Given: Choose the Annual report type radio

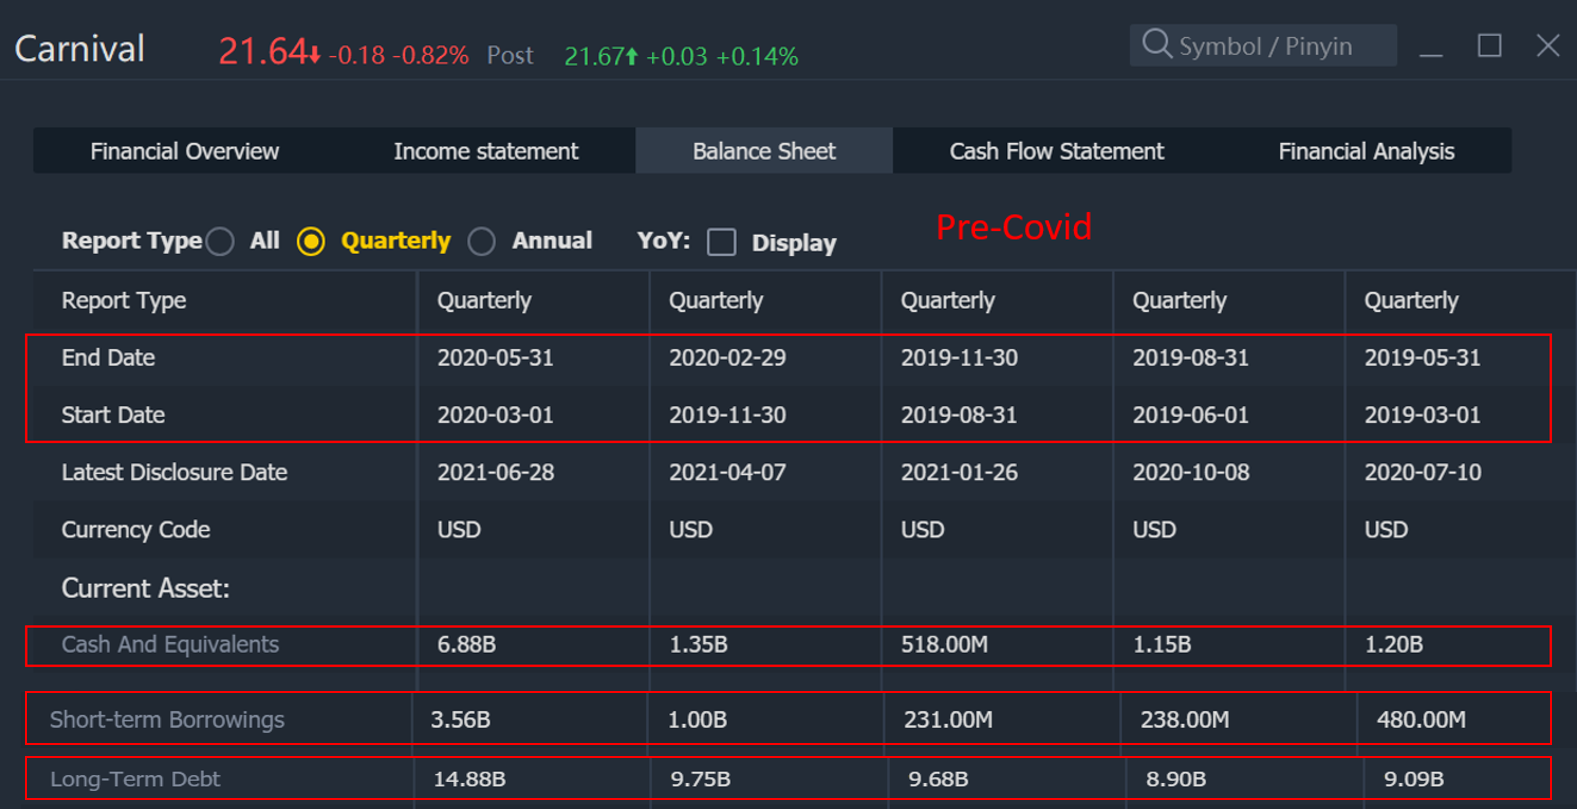Looking at the screenshot, I should tap(482, 241).
